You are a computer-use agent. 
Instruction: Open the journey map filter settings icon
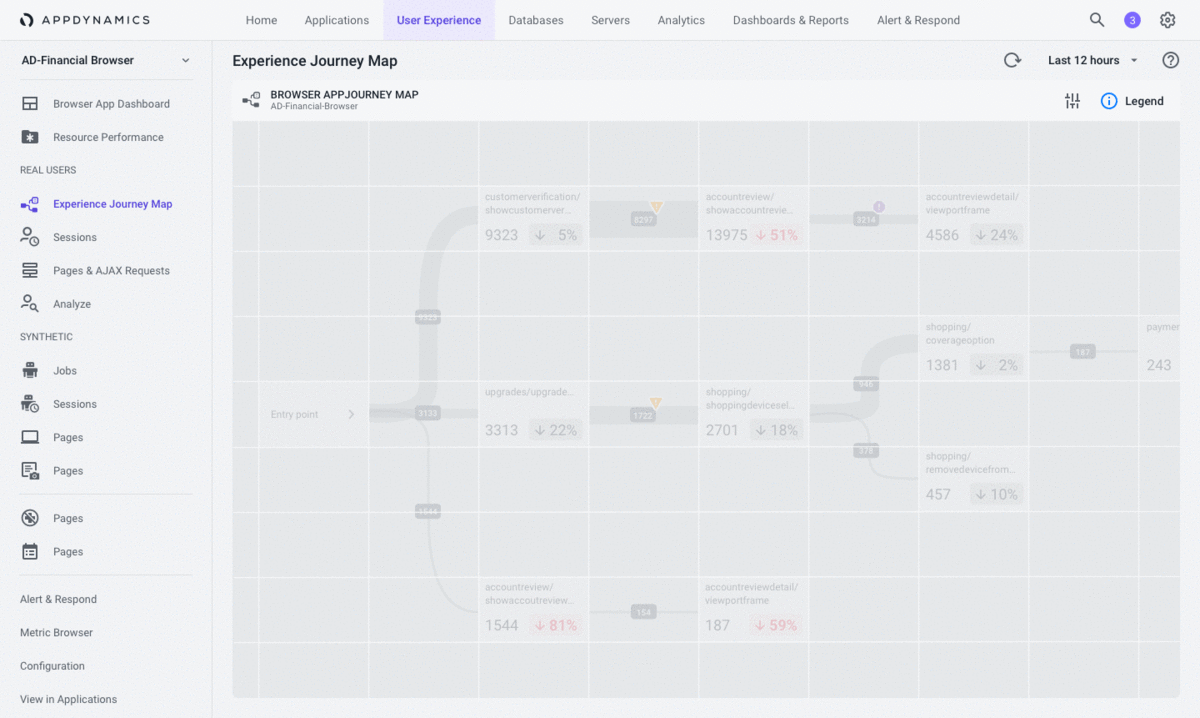click(x=1072, y=100)
